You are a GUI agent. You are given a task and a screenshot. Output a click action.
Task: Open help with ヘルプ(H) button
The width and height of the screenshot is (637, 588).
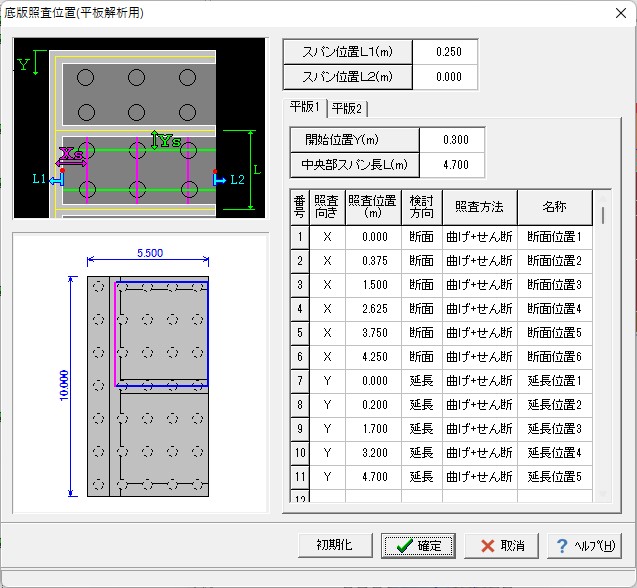click(585, 545)
